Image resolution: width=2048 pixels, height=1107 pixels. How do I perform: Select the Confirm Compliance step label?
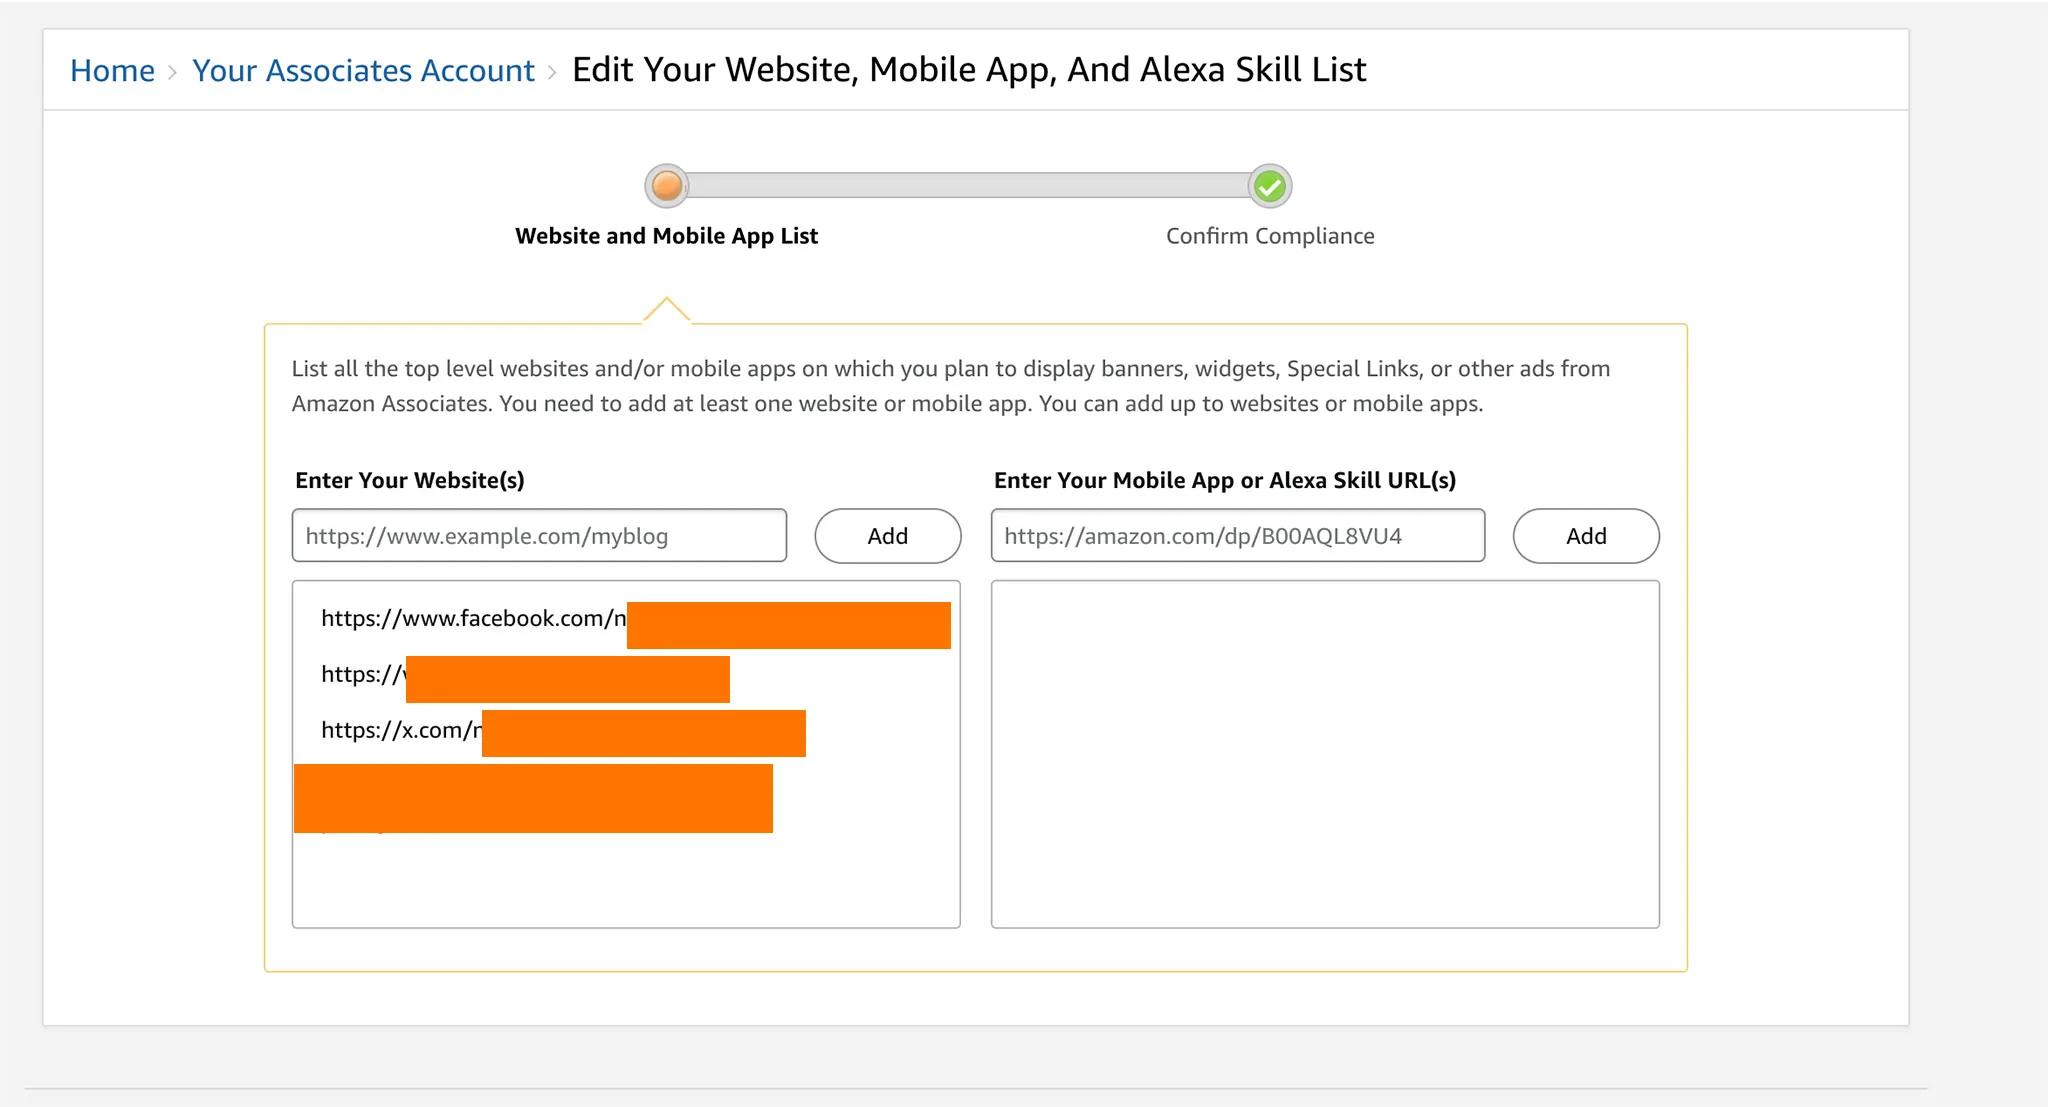point(1270,236)
